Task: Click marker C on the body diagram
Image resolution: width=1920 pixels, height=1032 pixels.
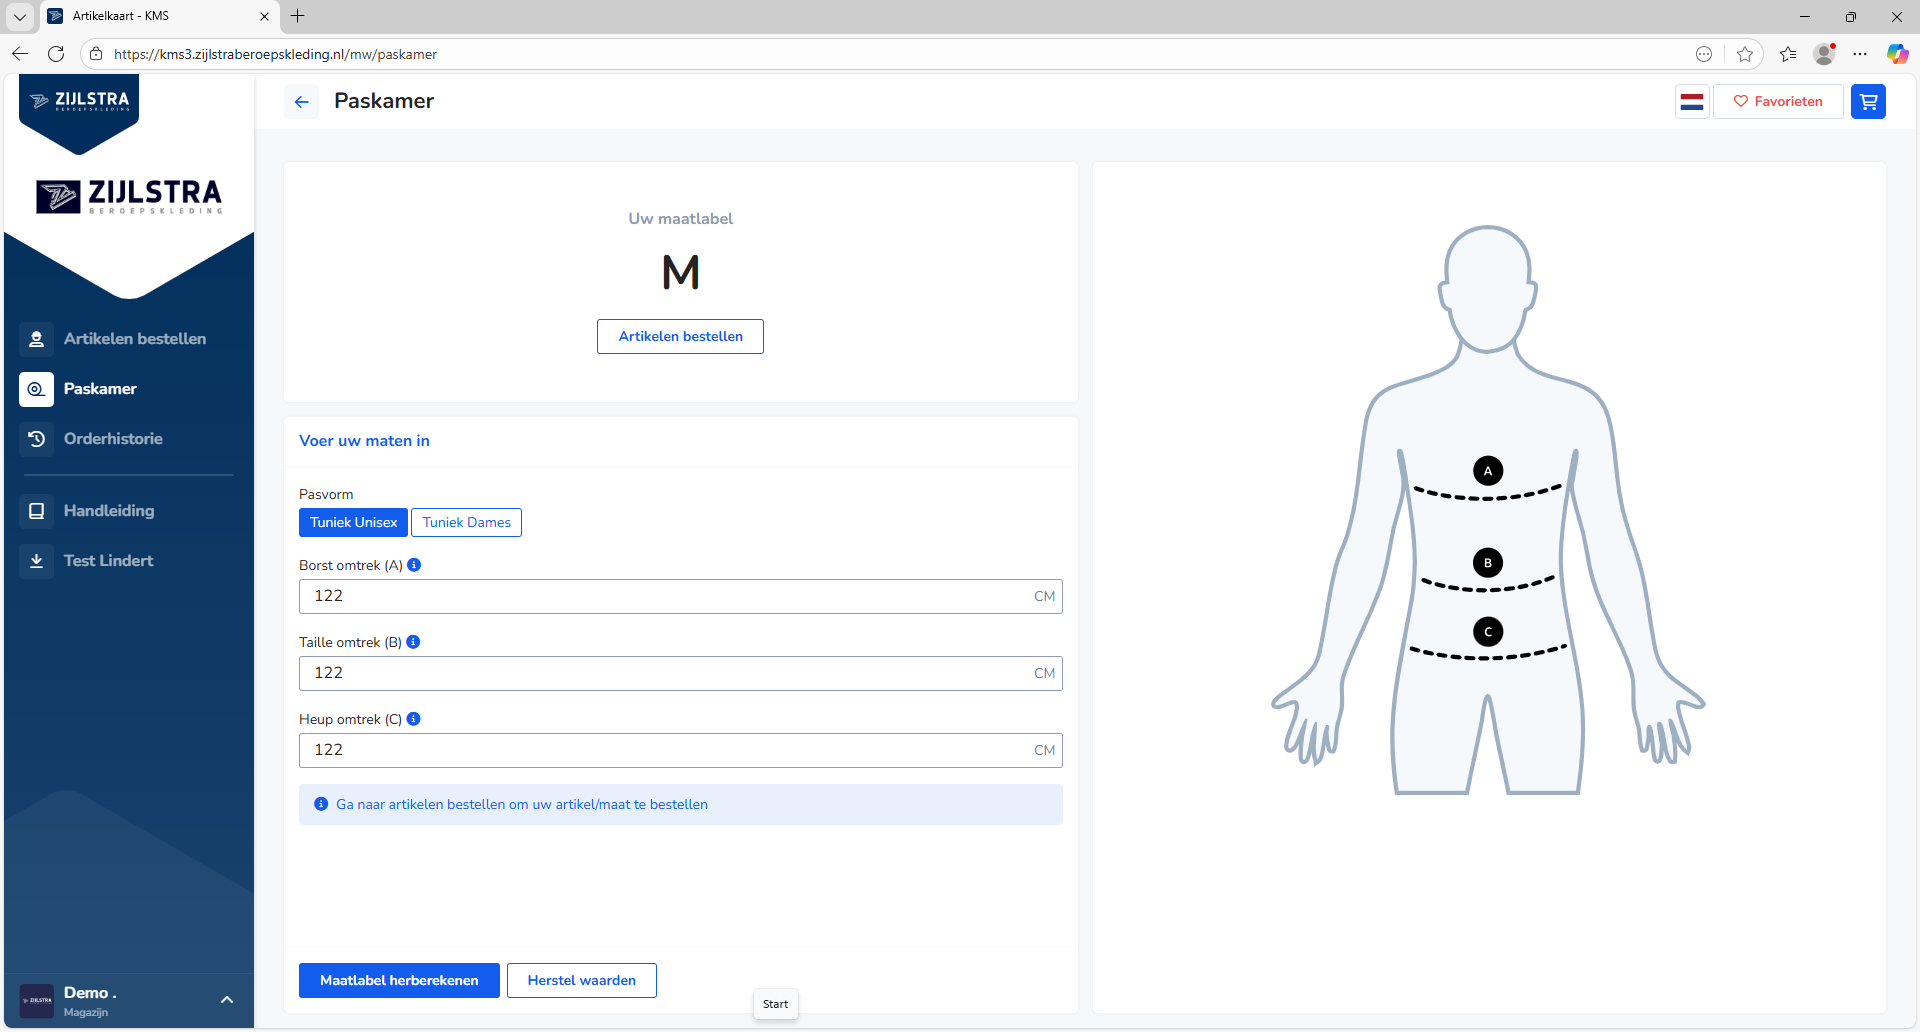Action: pos(1488,632)
